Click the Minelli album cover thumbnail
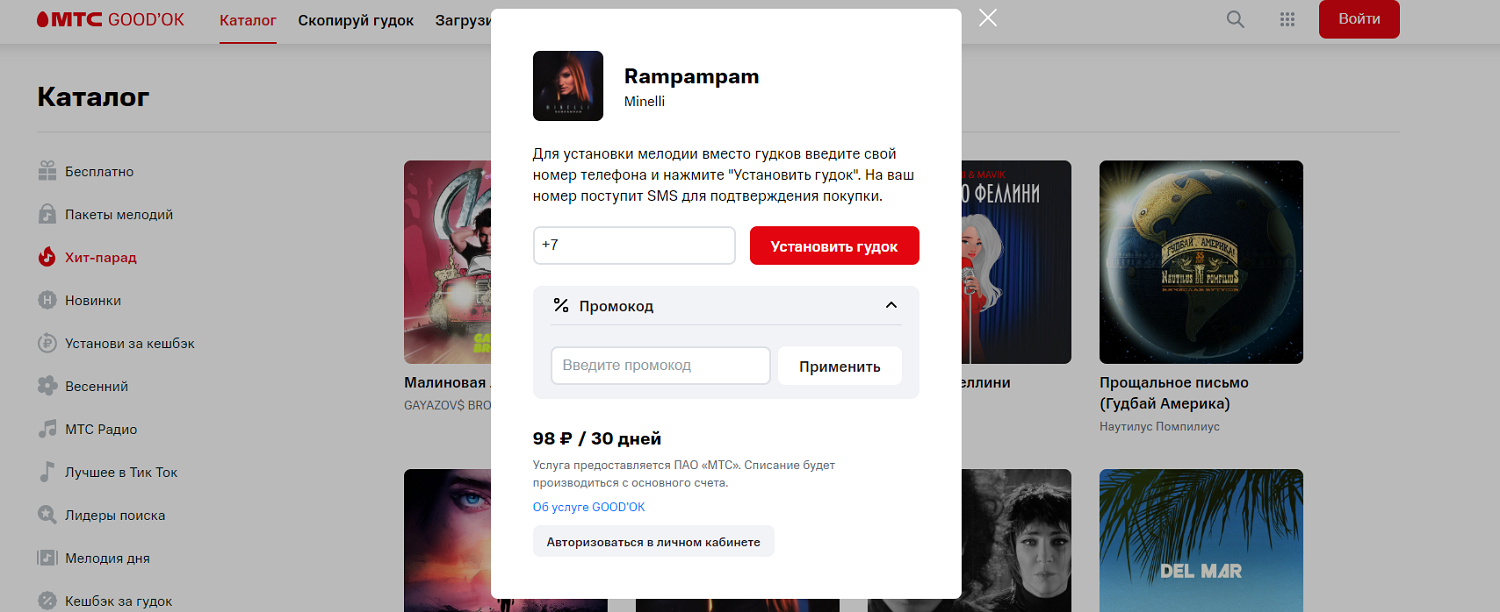1500x612 pixels. pos(568,86)
